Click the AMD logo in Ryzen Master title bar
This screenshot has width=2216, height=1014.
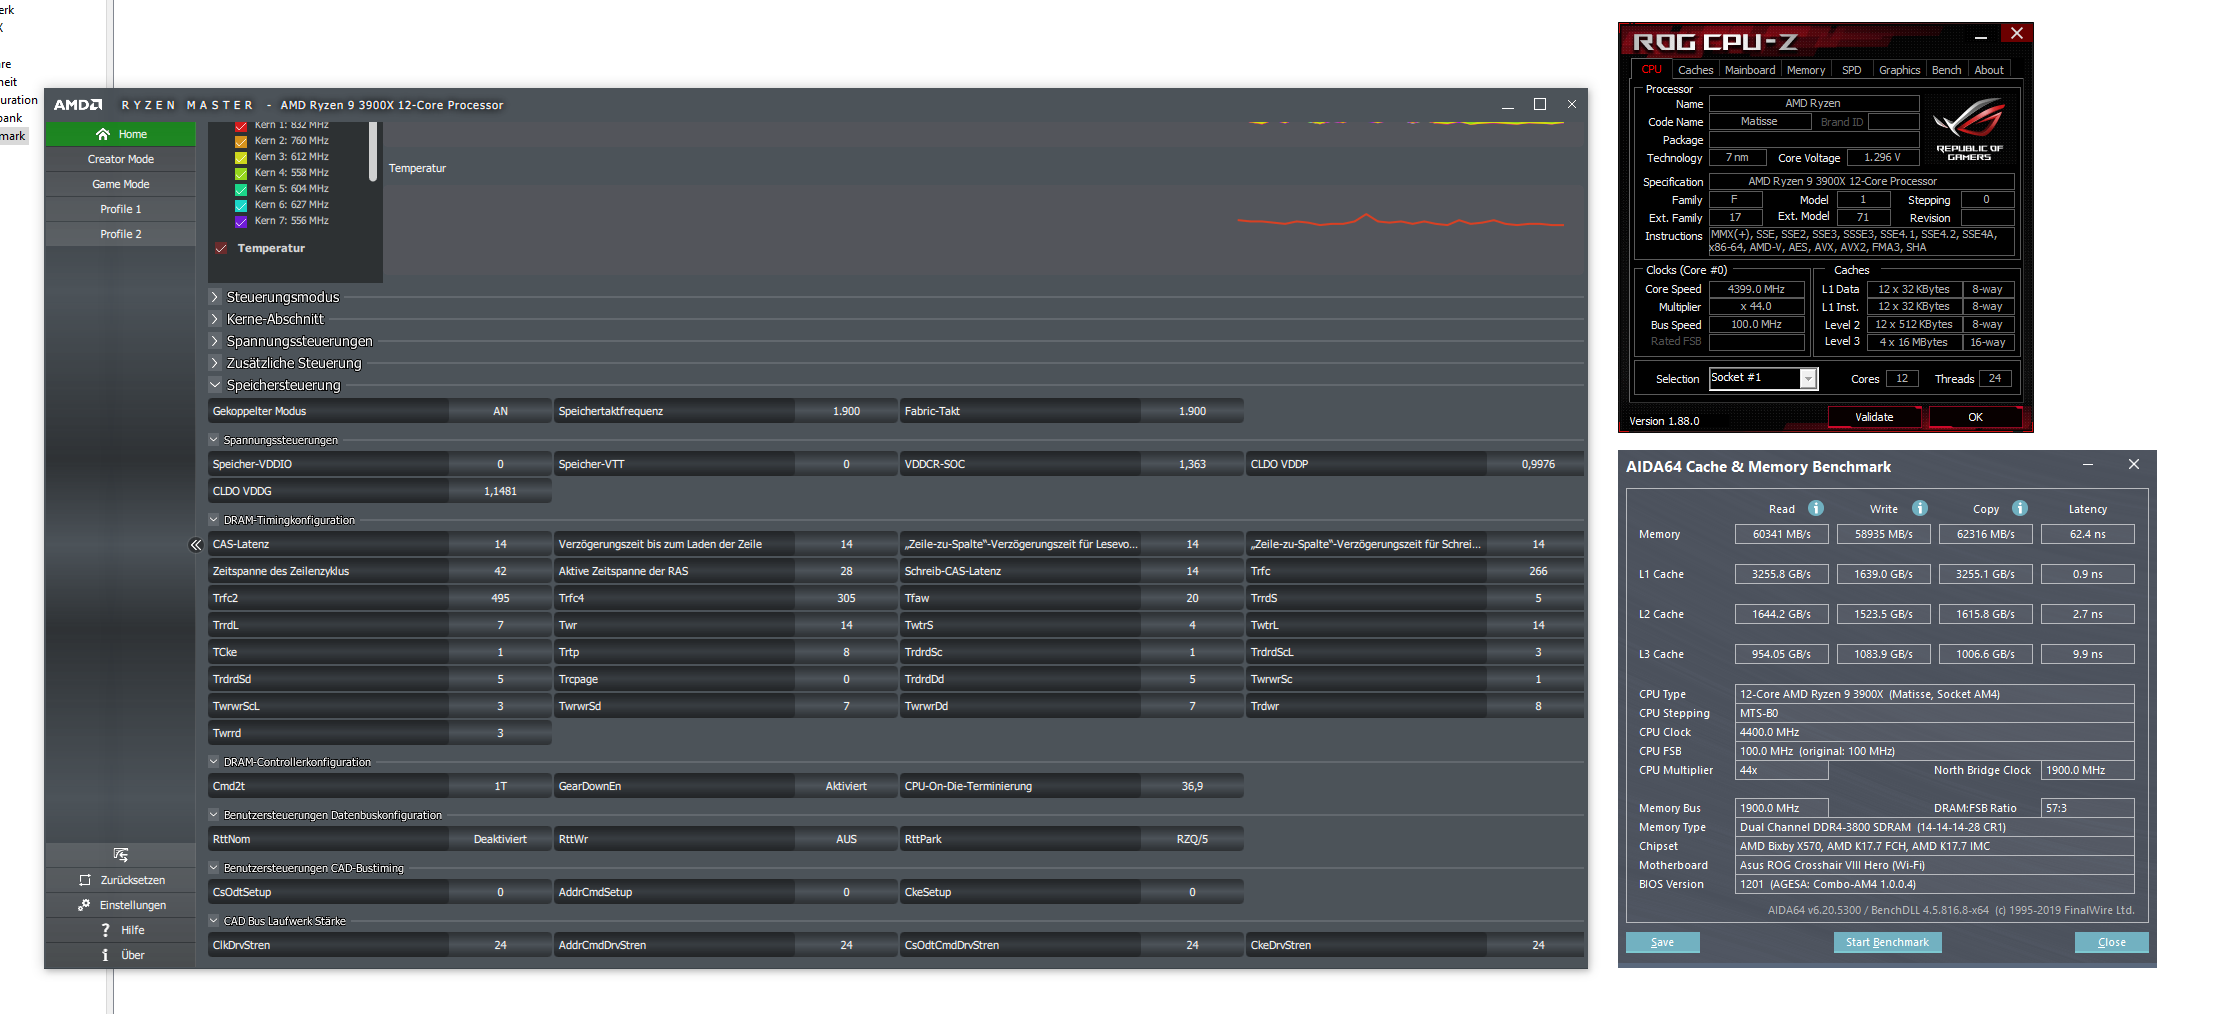point(78,105)
